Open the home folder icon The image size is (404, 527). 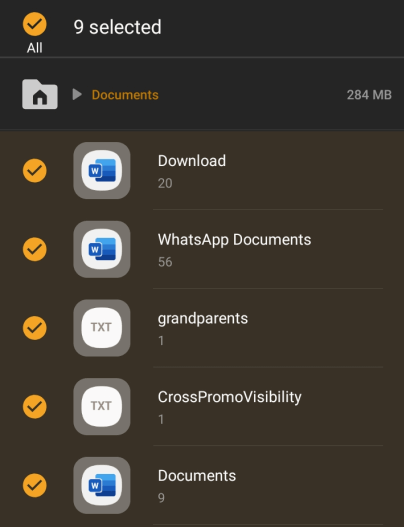pos(40,94)
